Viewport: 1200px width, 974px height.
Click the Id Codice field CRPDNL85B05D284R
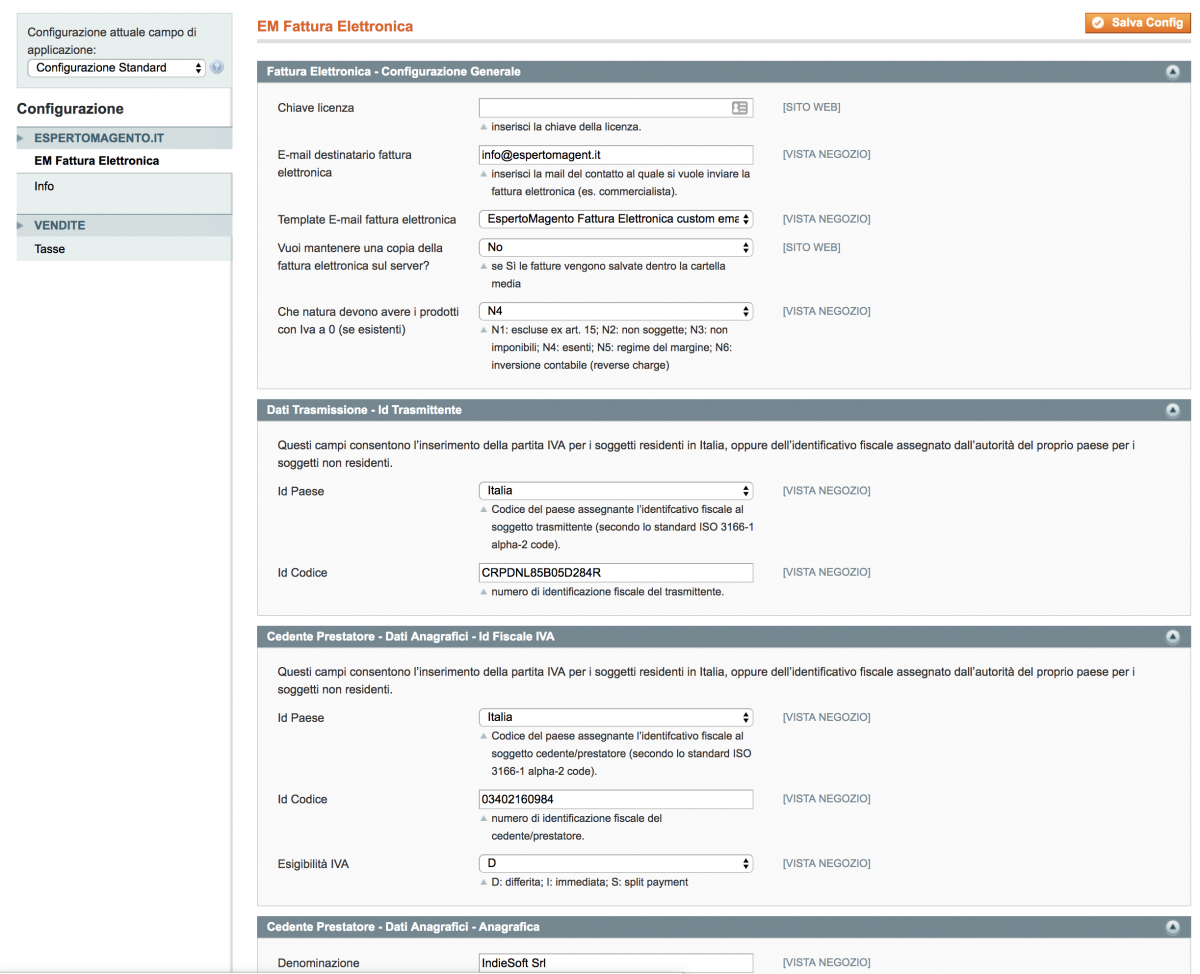point(615,572)
